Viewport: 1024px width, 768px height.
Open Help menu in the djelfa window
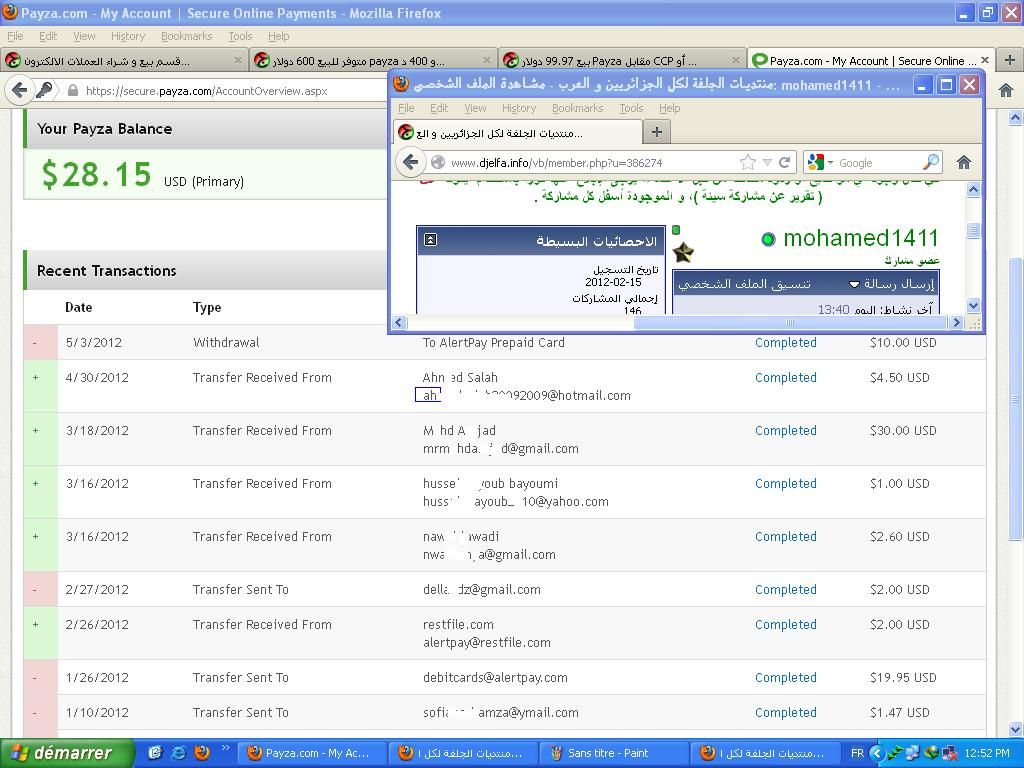pos(669,108)
